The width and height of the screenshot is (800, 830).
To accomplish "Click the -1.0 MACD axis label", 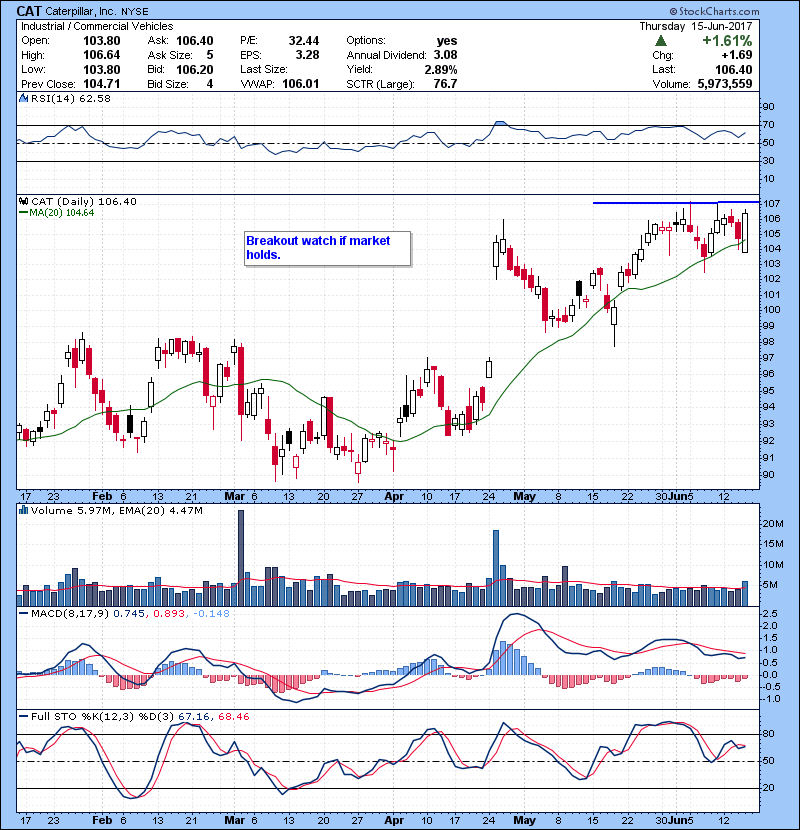I will point(769,699).
